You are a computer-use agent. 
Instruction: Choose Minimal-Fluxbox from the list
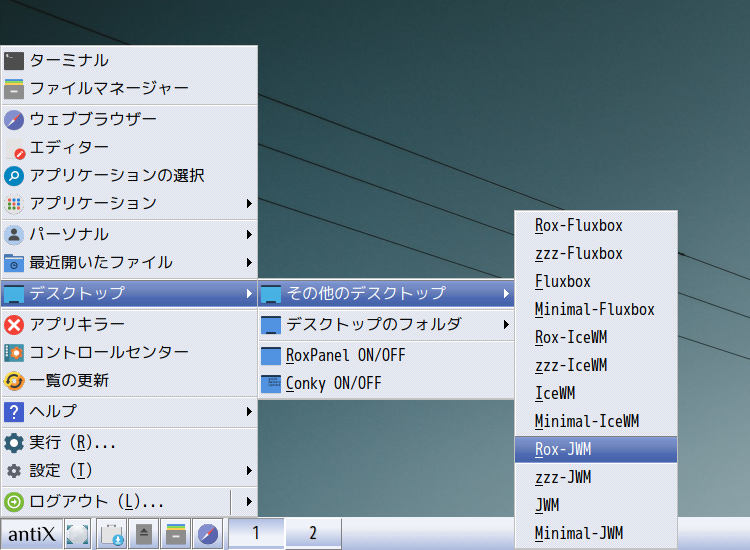(596, 309)
